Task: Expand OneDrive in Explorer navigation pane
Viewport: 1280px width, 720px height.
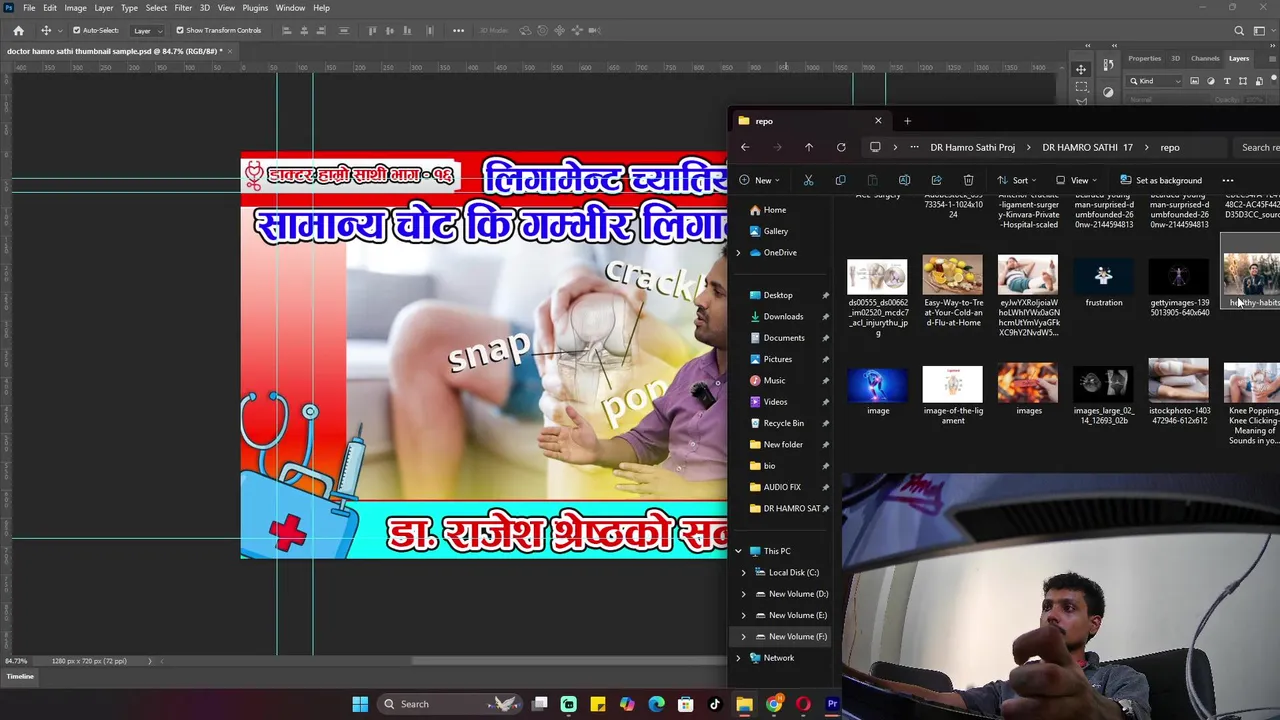Action: click(x=738, y=253)
